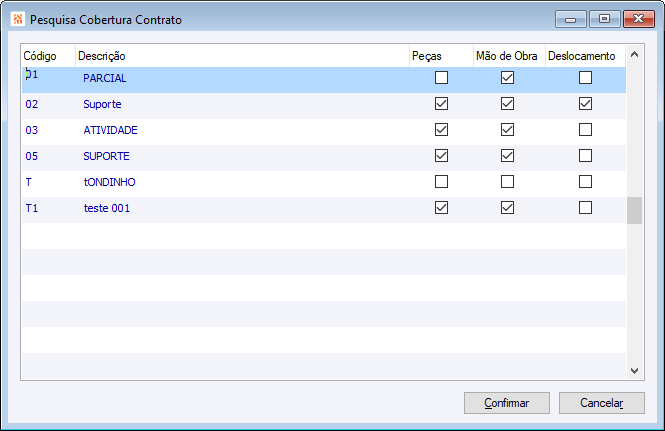Click the vertical scrollbar thumb
665x431 pixels.
tap(635, 210)
